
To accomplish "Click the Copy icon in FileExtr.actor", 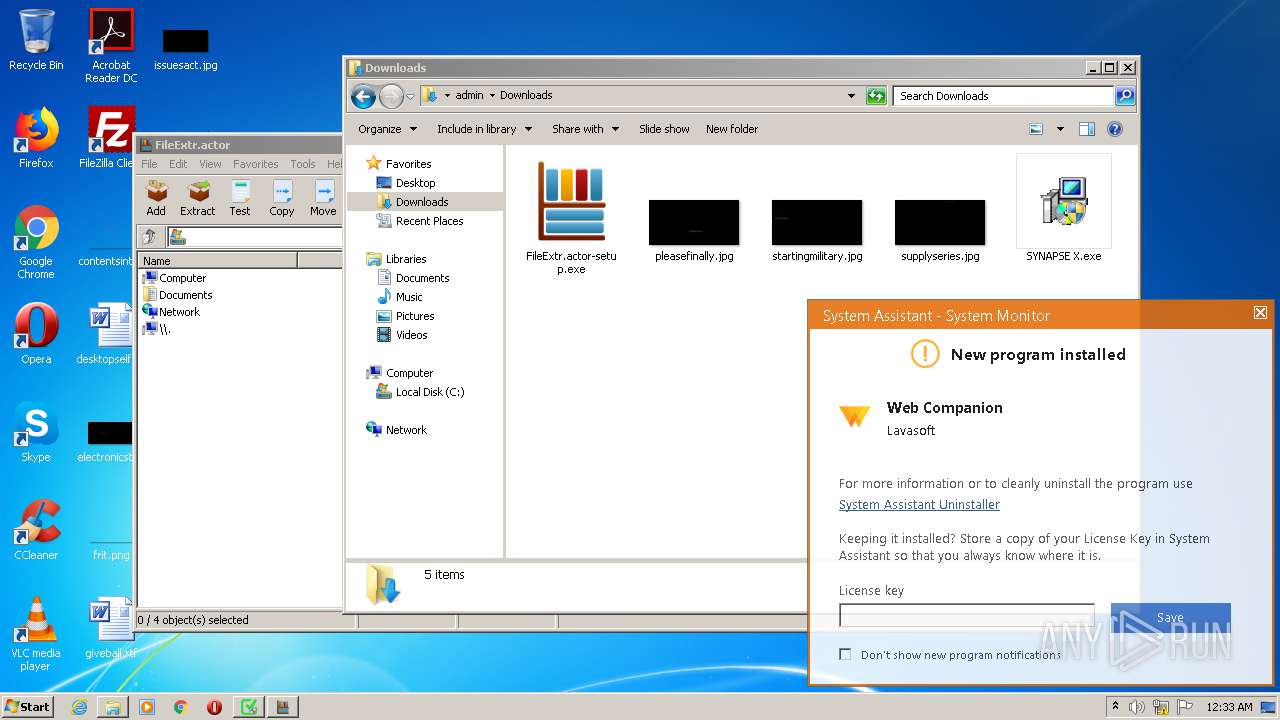I will point(282,198).
